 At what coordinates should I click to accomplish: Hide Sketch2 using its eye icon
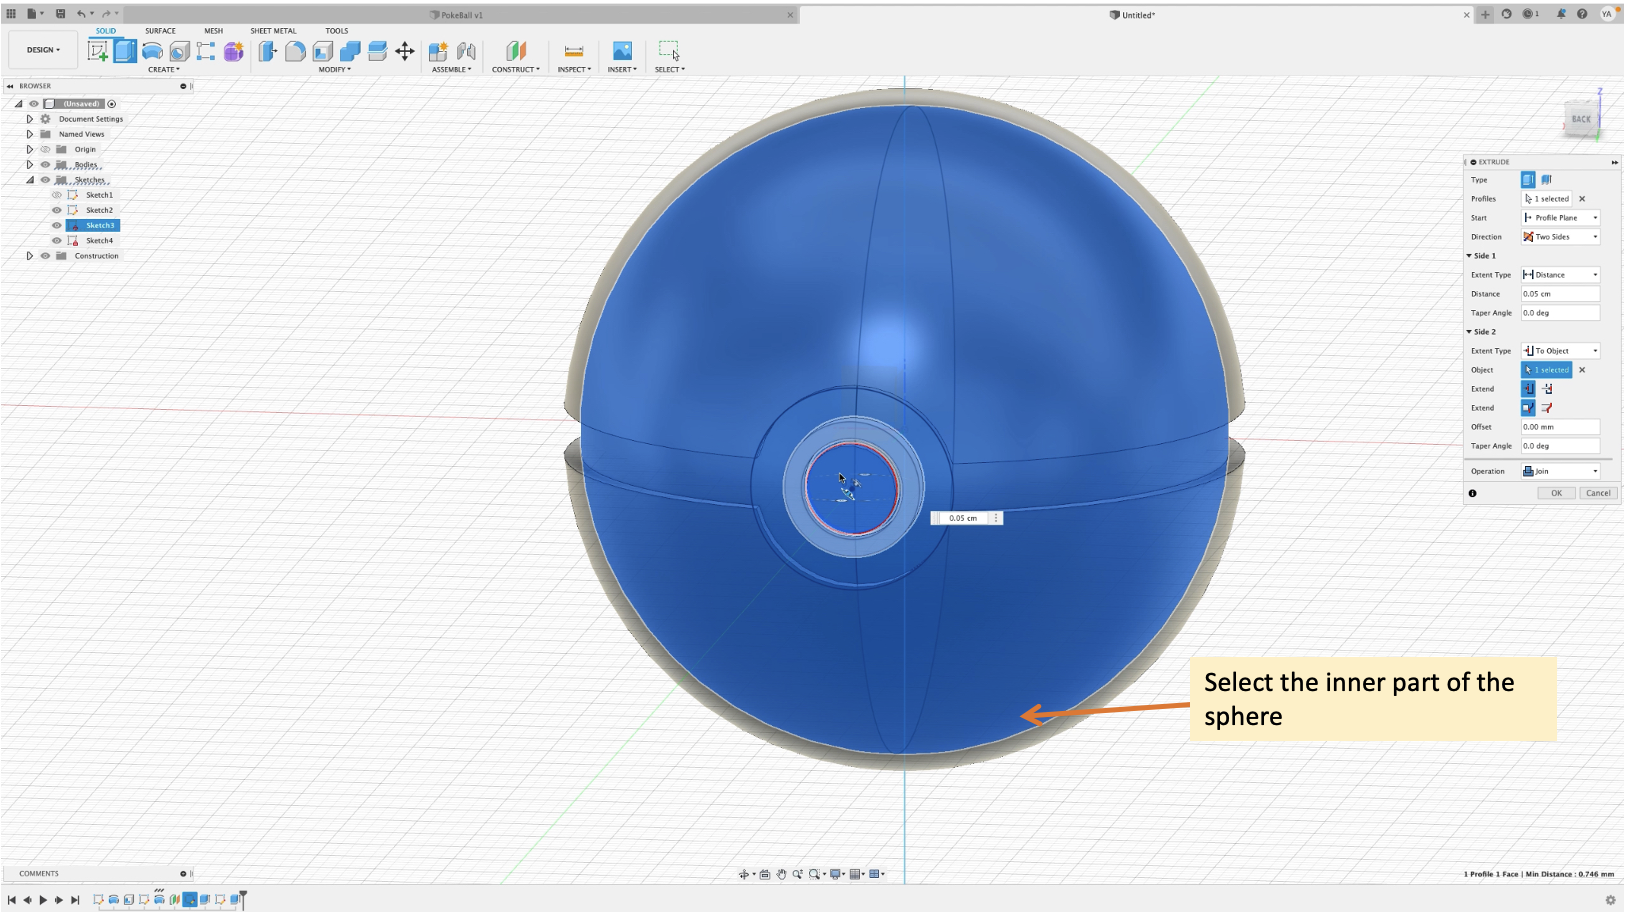(x=57, y=210)
